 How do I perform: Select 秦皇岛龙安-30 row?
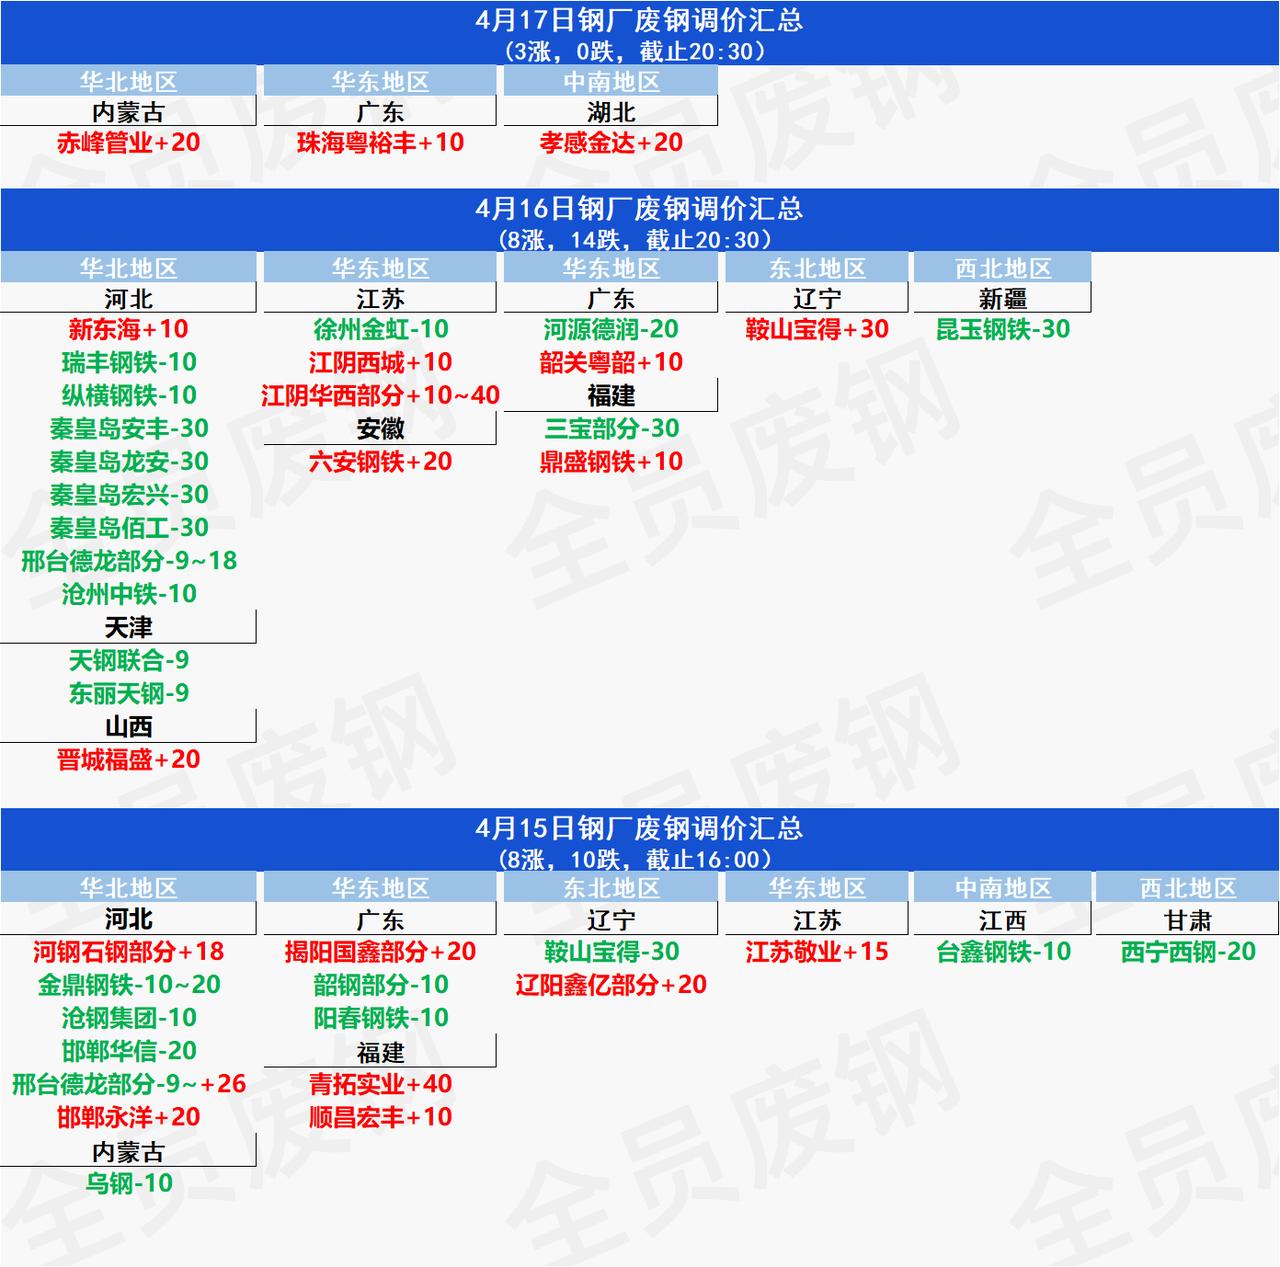pyautogui.click(x=128, y=461)
